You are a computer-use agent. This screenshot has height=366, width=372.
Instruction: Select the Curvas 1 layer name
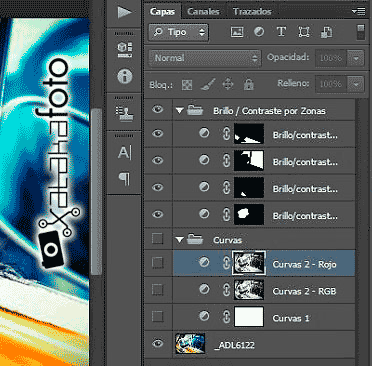(291, 318)
